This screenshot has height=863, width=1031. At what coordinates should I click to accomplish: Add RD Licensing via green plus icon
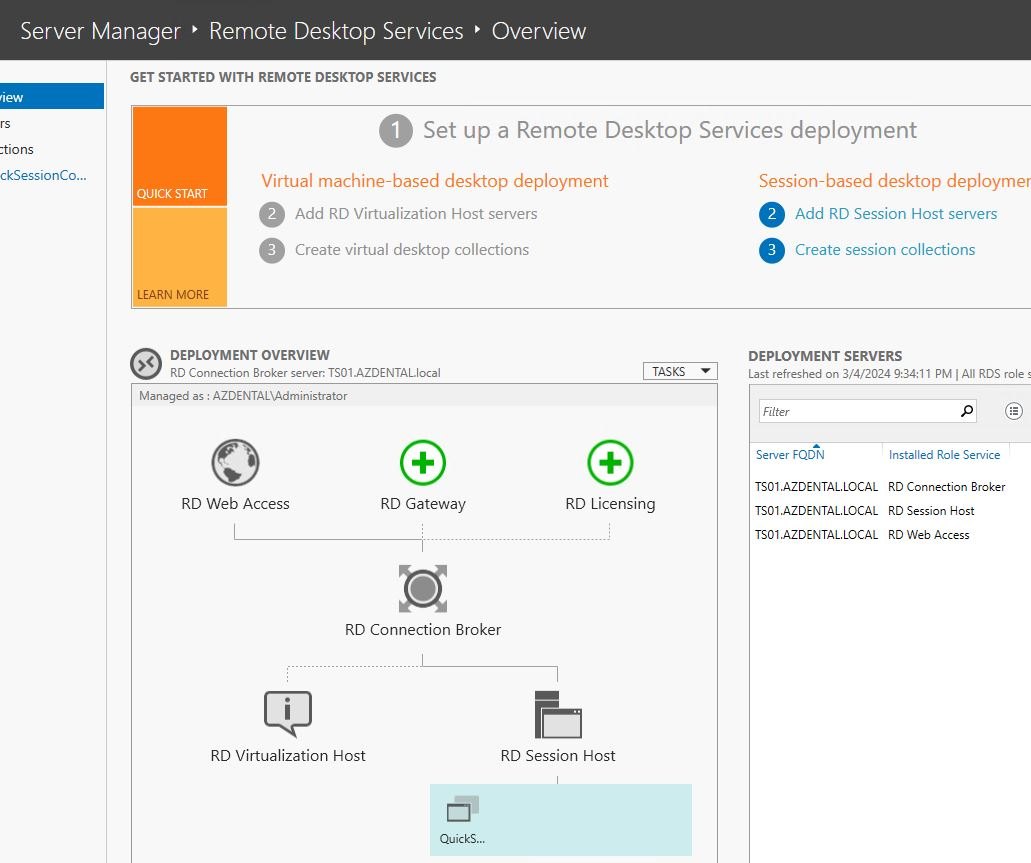click(x=610, y=462)
